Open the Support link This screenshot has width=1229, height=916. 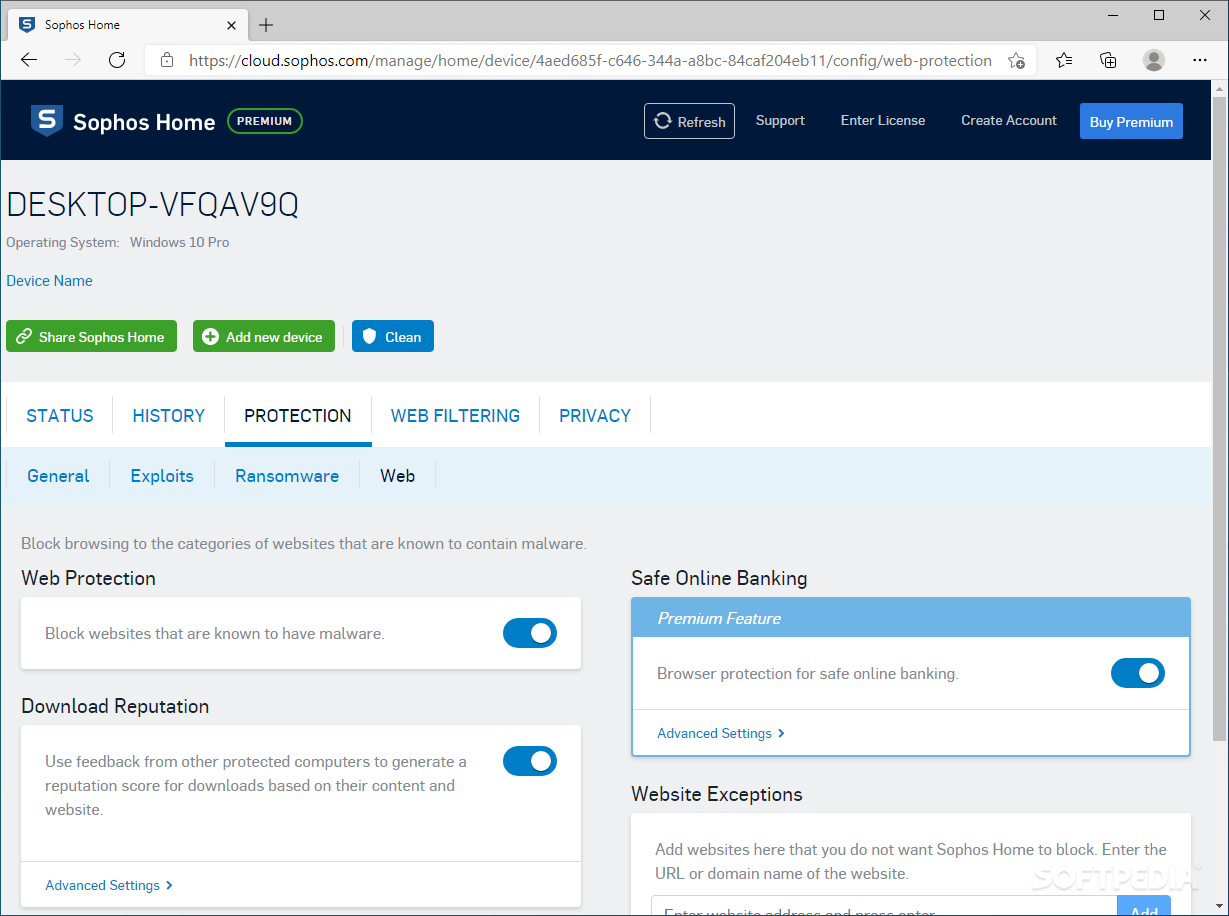780,120
